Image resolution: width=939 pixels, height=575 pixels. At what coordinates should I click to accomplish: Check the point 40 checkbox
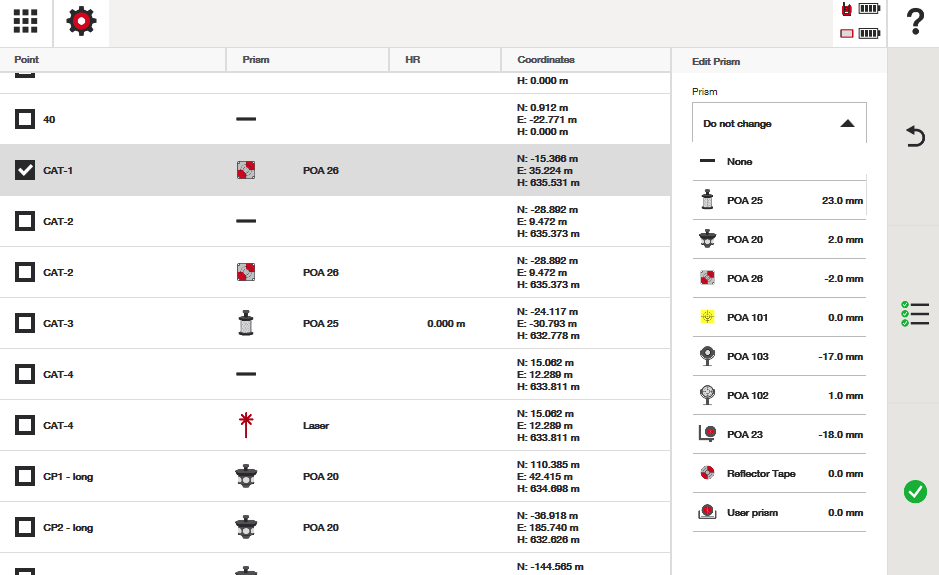coord(25,119)
